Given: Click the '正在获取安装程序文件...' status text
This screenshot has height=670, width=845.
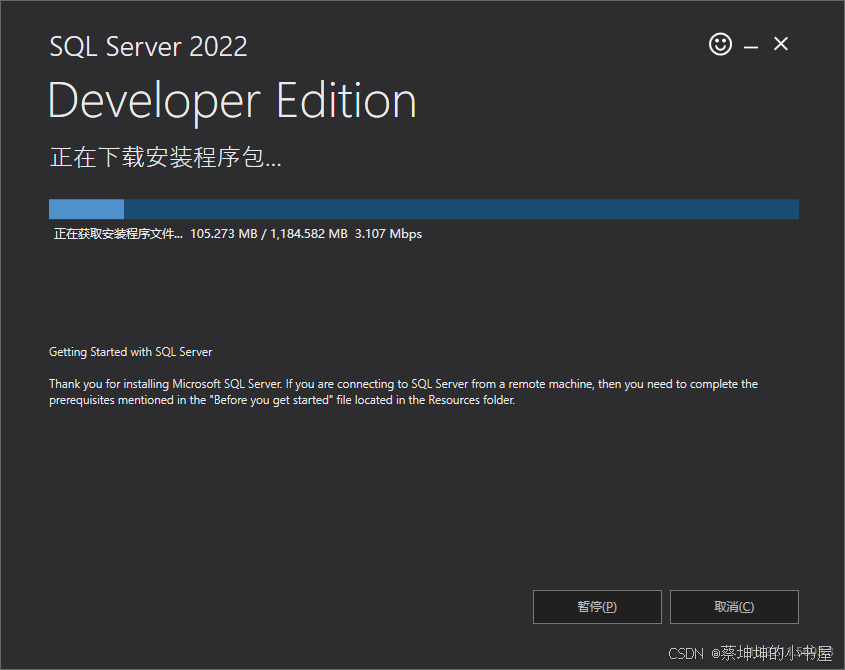Looking at the screenshot, I should [118, 234].
